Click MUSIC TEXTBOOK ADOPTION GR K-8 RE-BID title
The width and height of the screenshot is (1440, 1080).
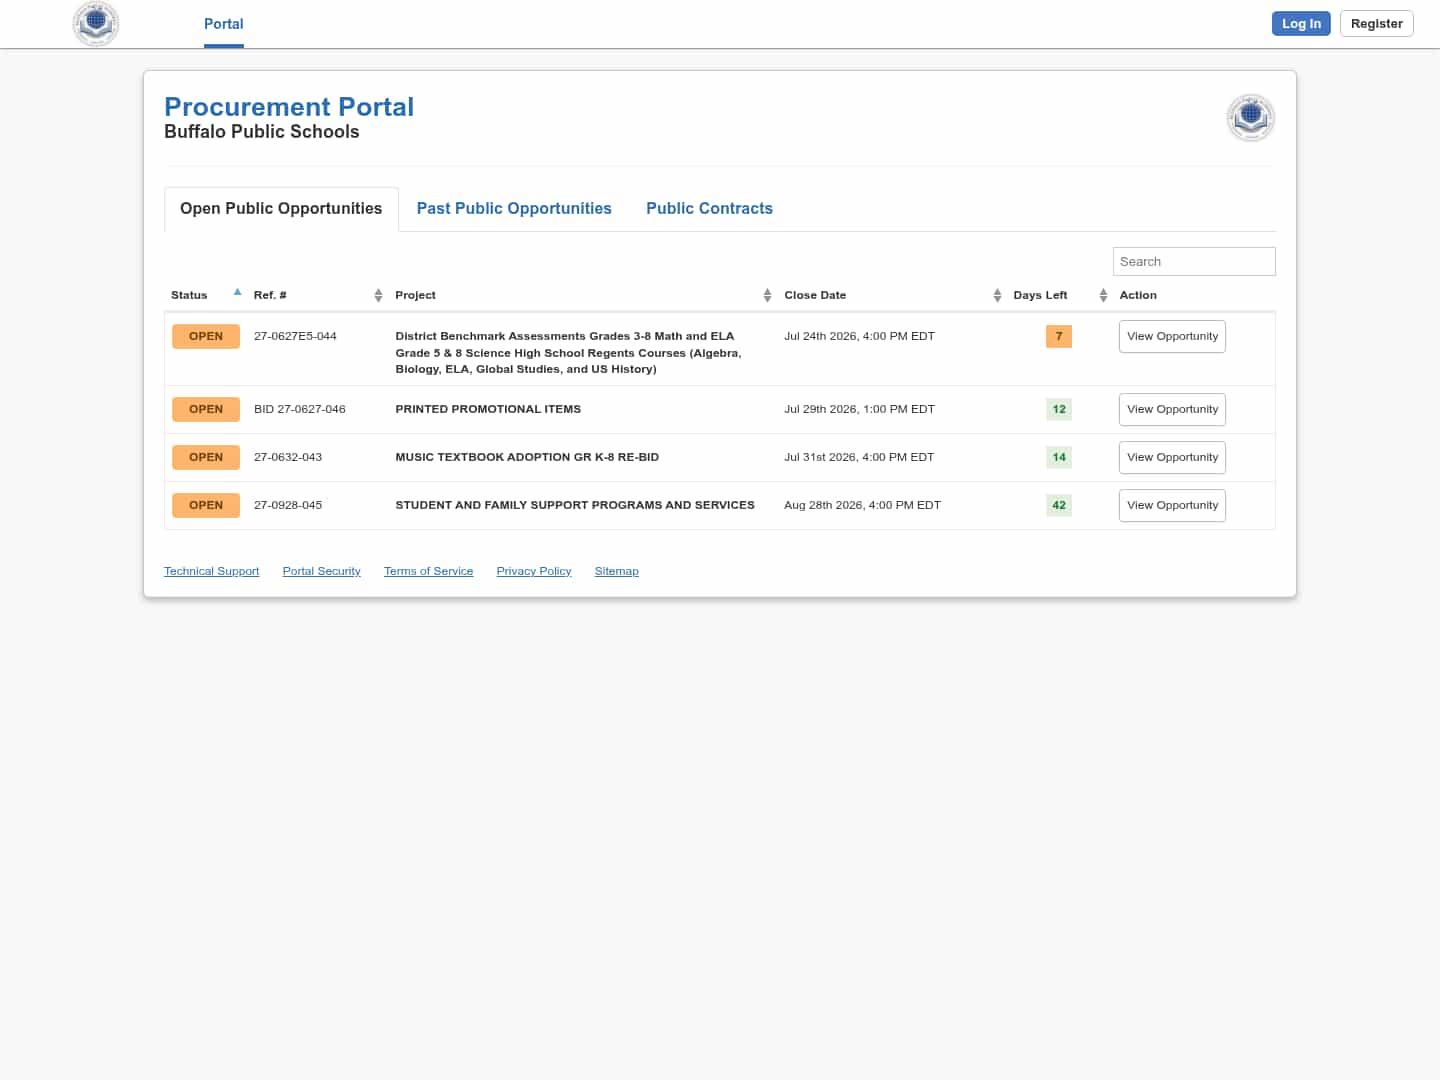(527, 457)
